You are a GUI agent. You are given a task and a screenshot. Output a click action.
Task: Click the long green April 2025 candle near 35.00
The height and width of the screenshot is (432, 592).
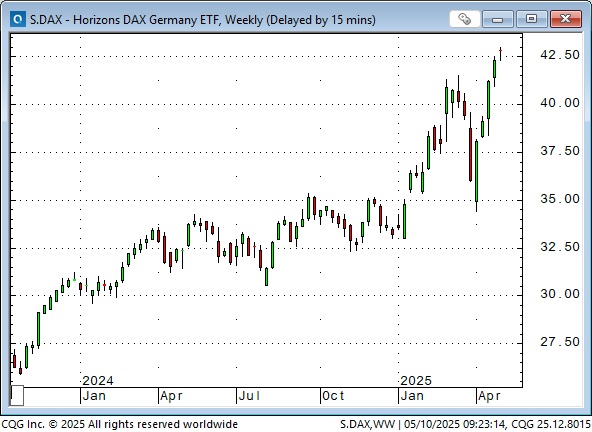click(476, 175)
